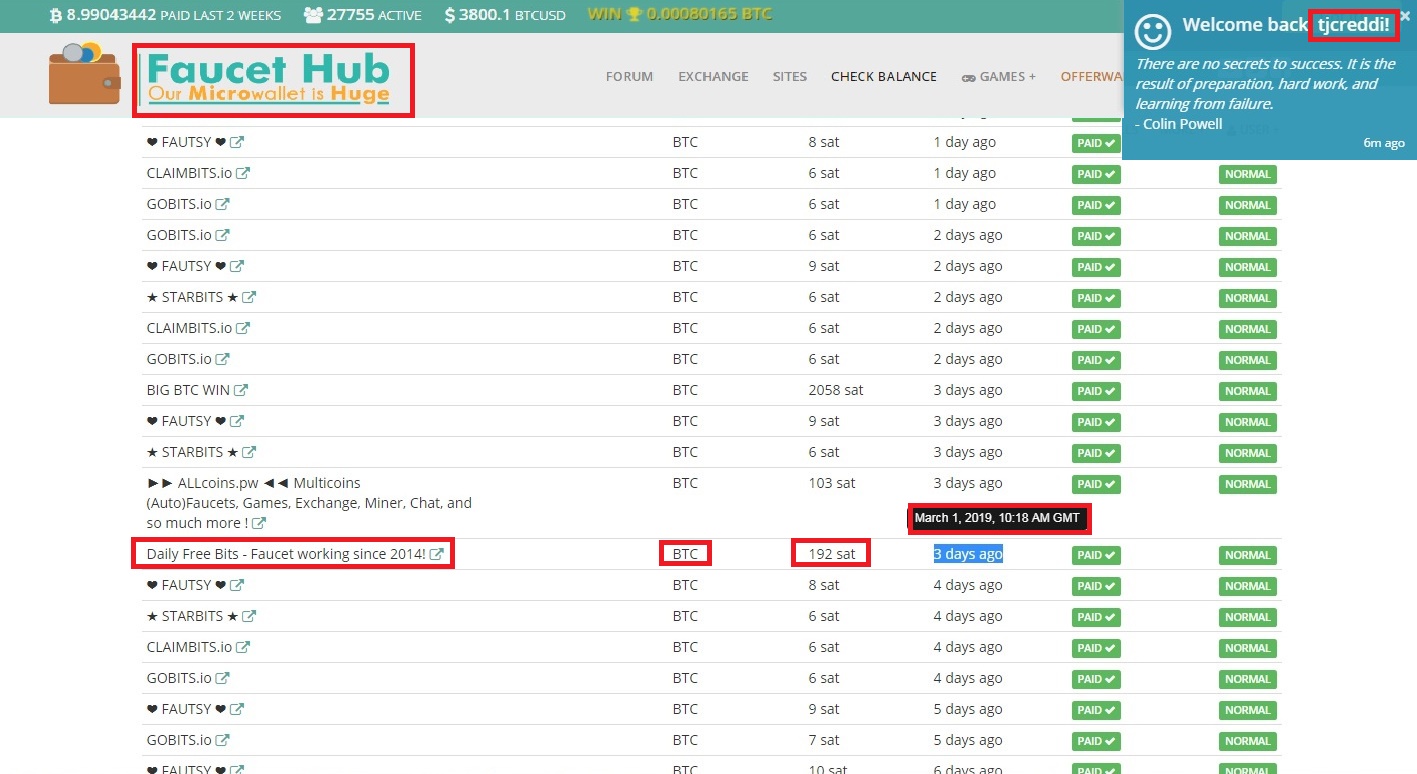Click NORMAL badge in Daily Free Bits row
Viewport: 1417px width, 774px height.
tap(1247, 555)
